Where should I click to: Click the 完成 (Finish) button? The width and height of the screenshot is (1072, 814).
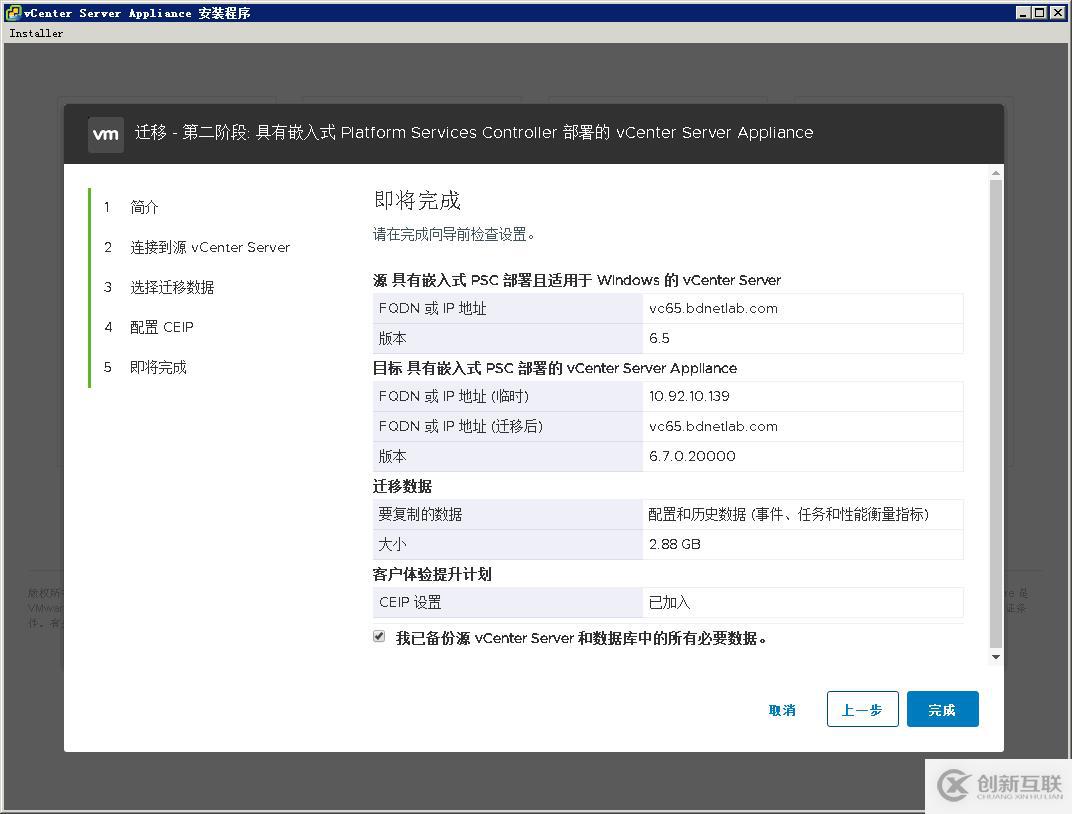(942, 709)
